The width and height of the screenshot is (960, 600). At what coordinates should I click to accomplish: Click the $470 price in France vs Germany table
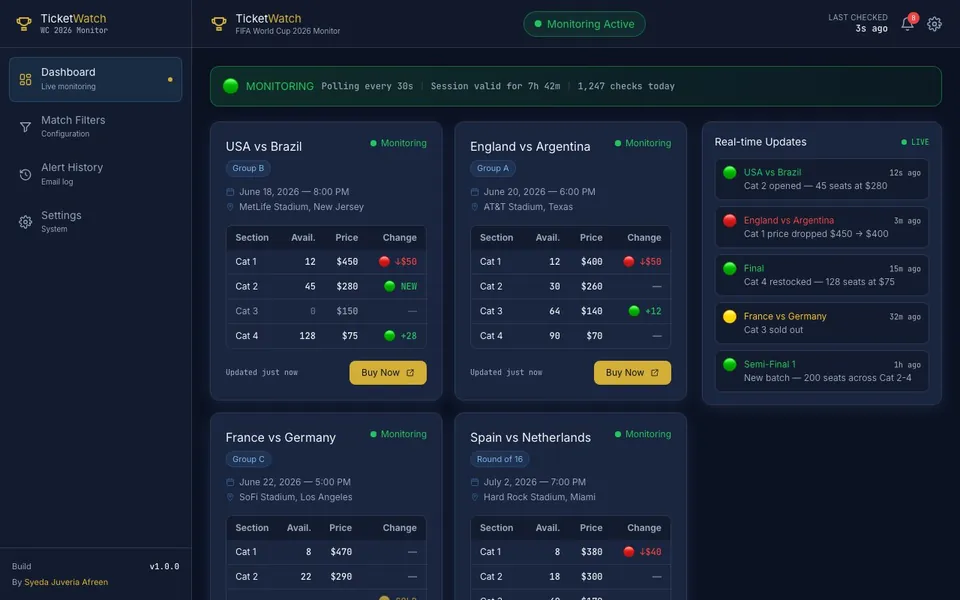(341, 552)
